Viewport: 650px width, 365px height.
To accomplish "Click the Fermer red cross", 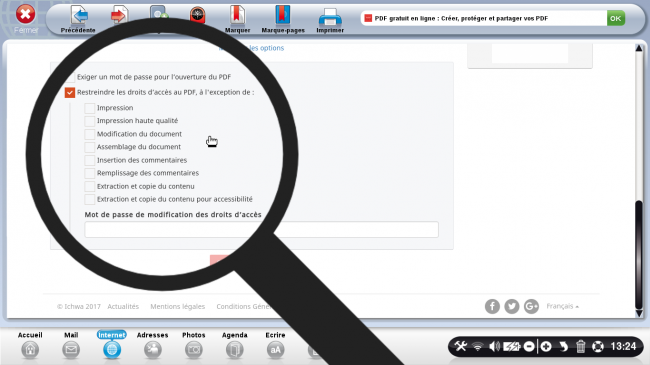I will (26, 15).
